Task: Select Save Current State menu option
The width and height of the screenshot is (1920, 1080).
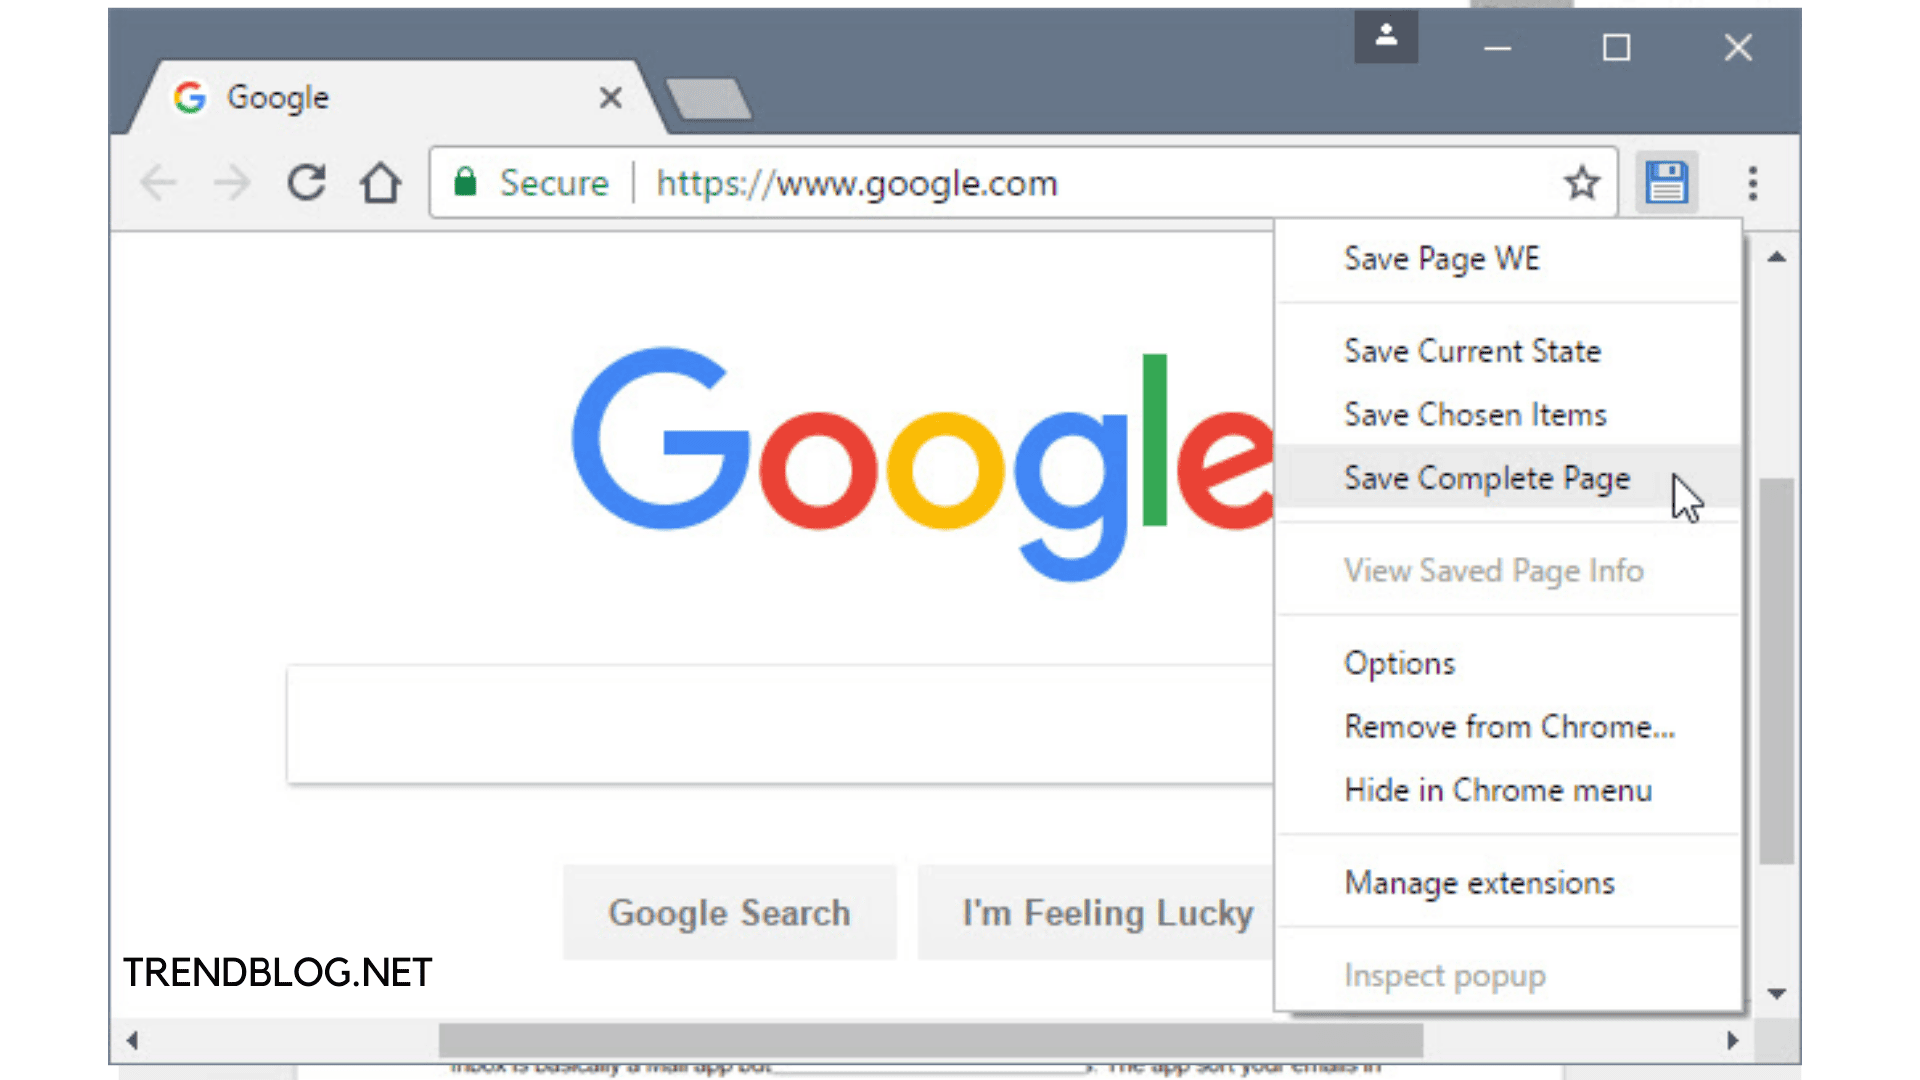Action: click(x=1473, y=351)
